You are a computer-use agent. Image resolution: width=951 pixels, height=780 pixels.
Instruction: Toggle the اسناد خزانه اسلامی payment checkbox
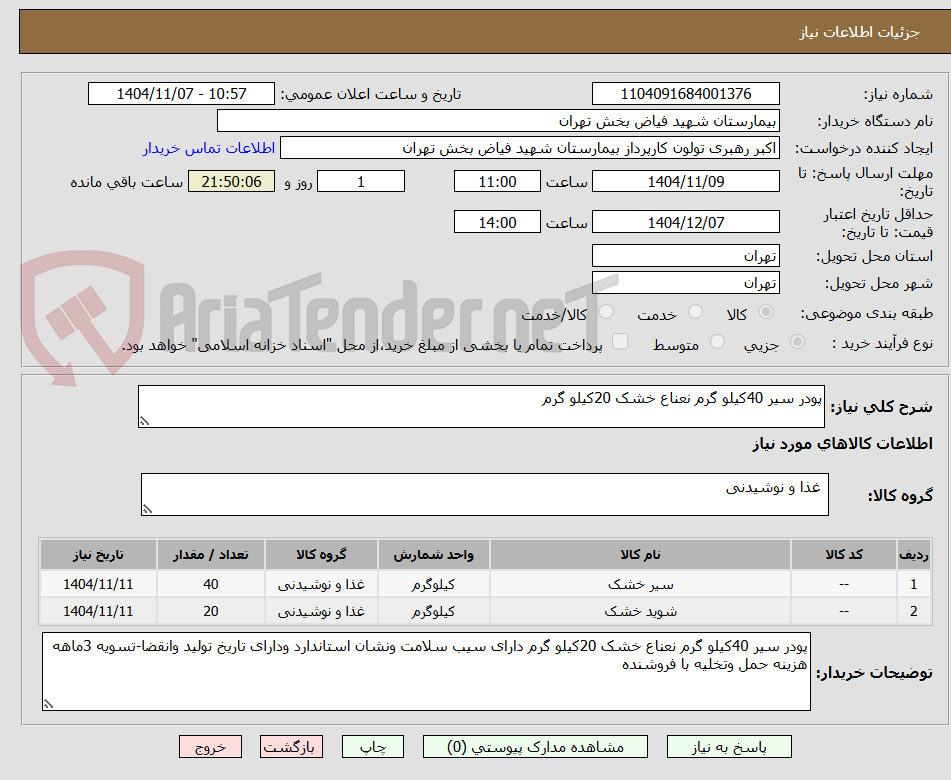pyautogui.click(x=620, y=341)
